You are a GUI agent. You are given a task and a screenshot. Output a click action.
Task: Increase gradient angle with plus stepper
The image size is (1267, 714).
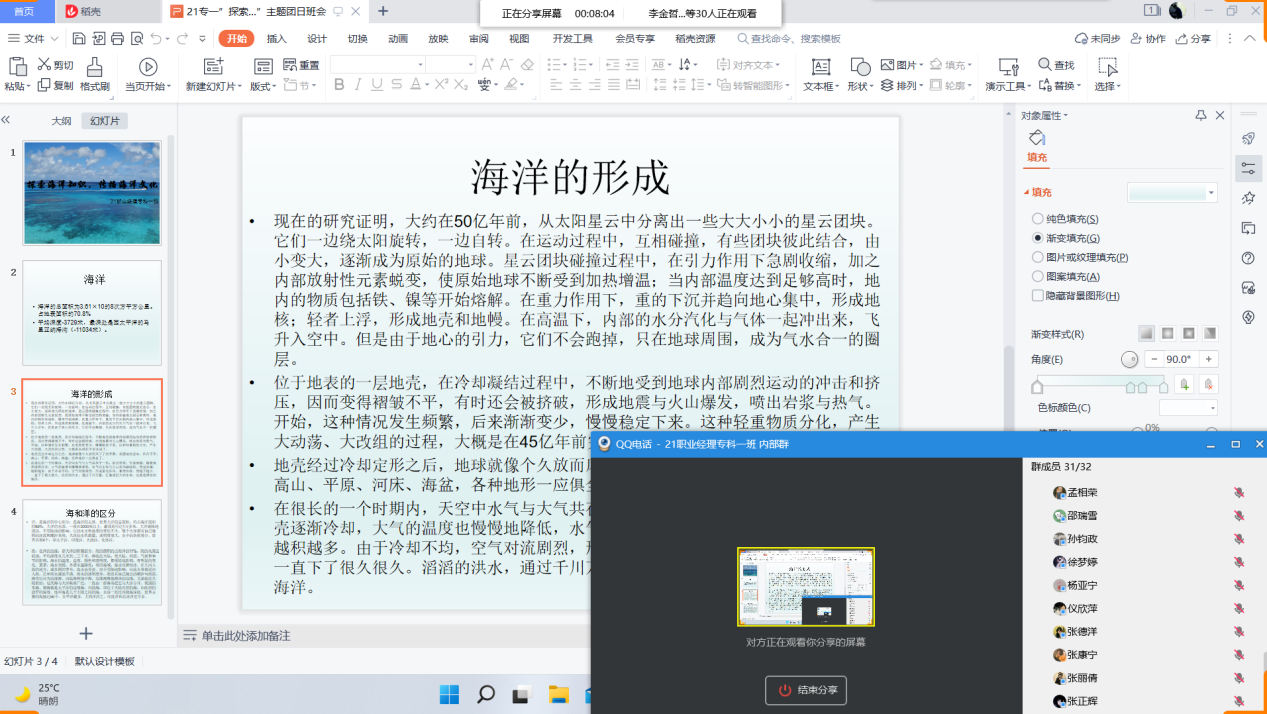pyautogui.click(x=1209, y=359)
